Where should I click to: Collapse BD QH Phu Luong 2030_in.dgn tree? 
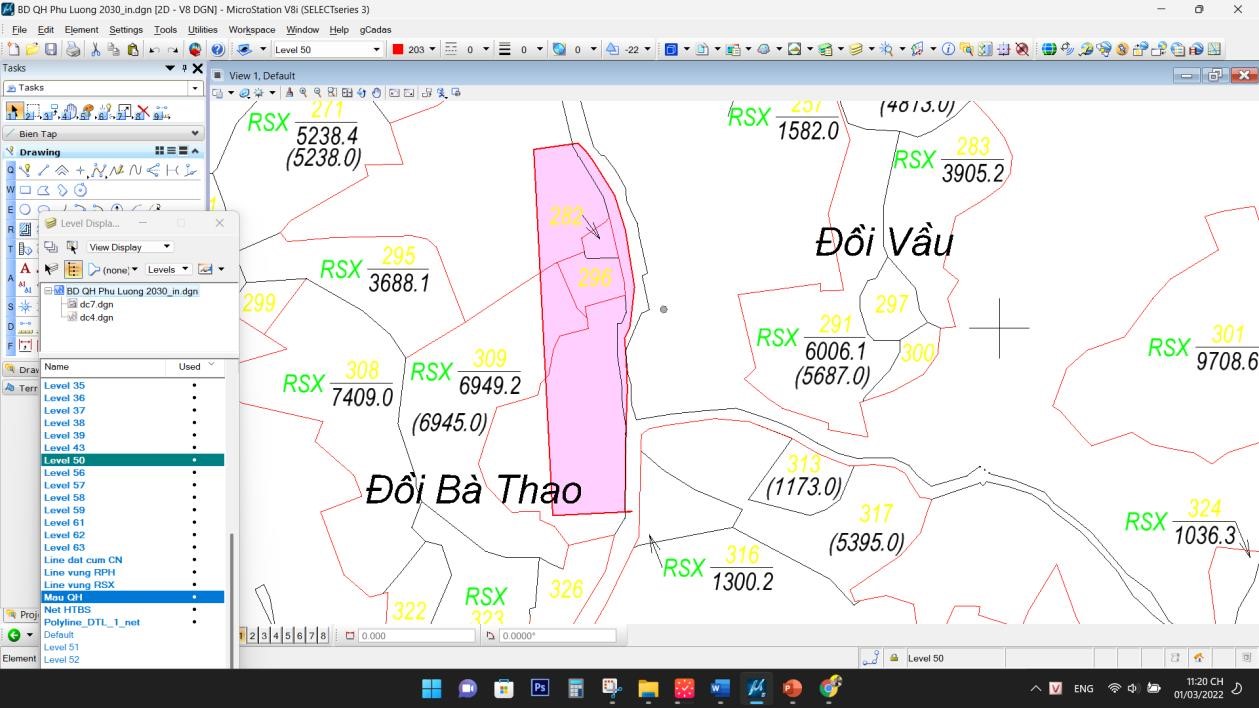point(48,291)
